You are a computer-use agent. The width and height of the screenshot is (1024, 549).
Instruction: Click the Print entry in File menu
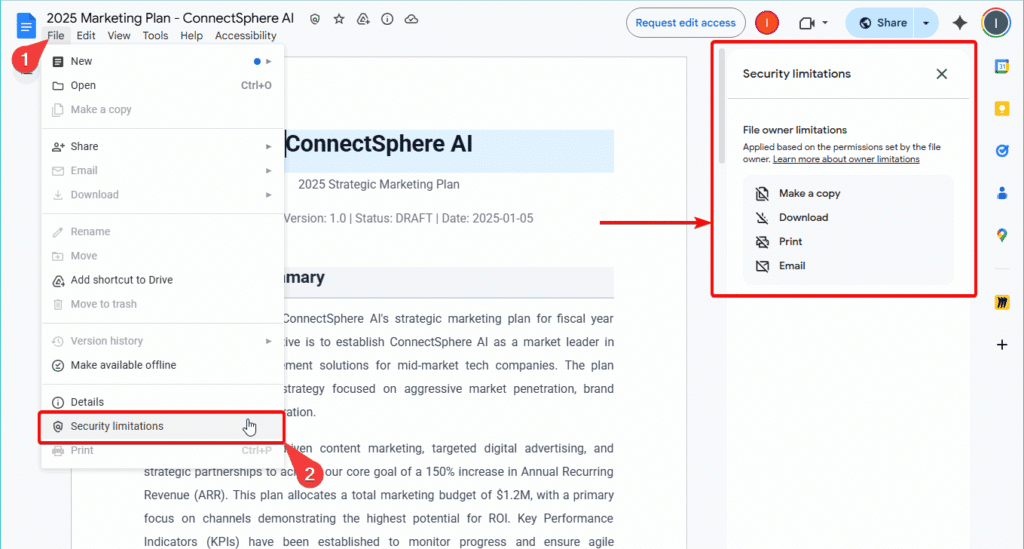click(162, 450)
